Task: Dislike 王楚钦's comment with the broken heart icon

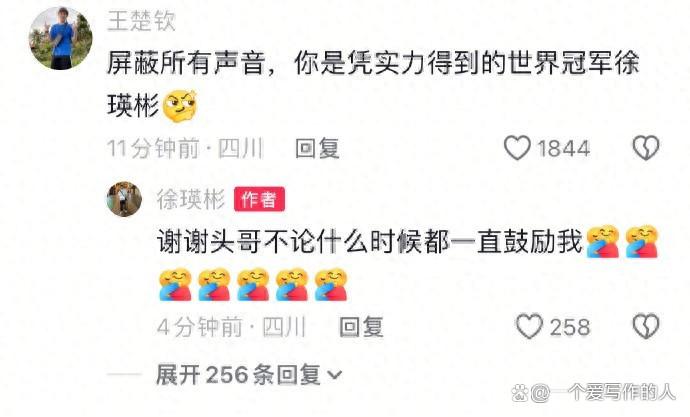Action: tap(646, 148)
